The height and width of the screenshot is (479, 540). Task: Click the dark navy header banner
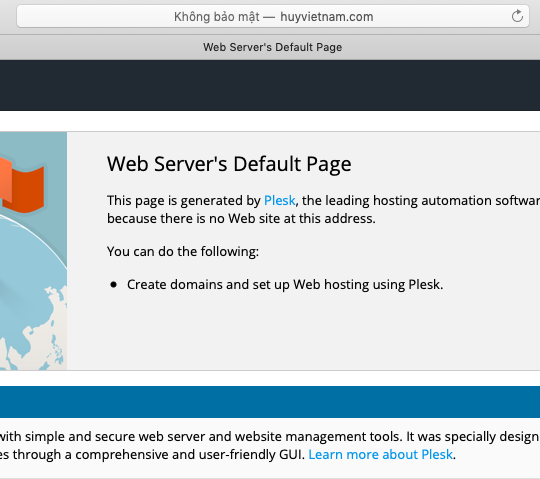270,85
